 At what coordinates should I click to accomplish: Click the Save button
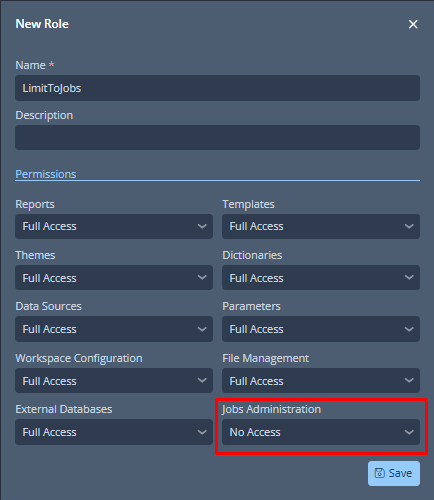(x=394, y=473)
